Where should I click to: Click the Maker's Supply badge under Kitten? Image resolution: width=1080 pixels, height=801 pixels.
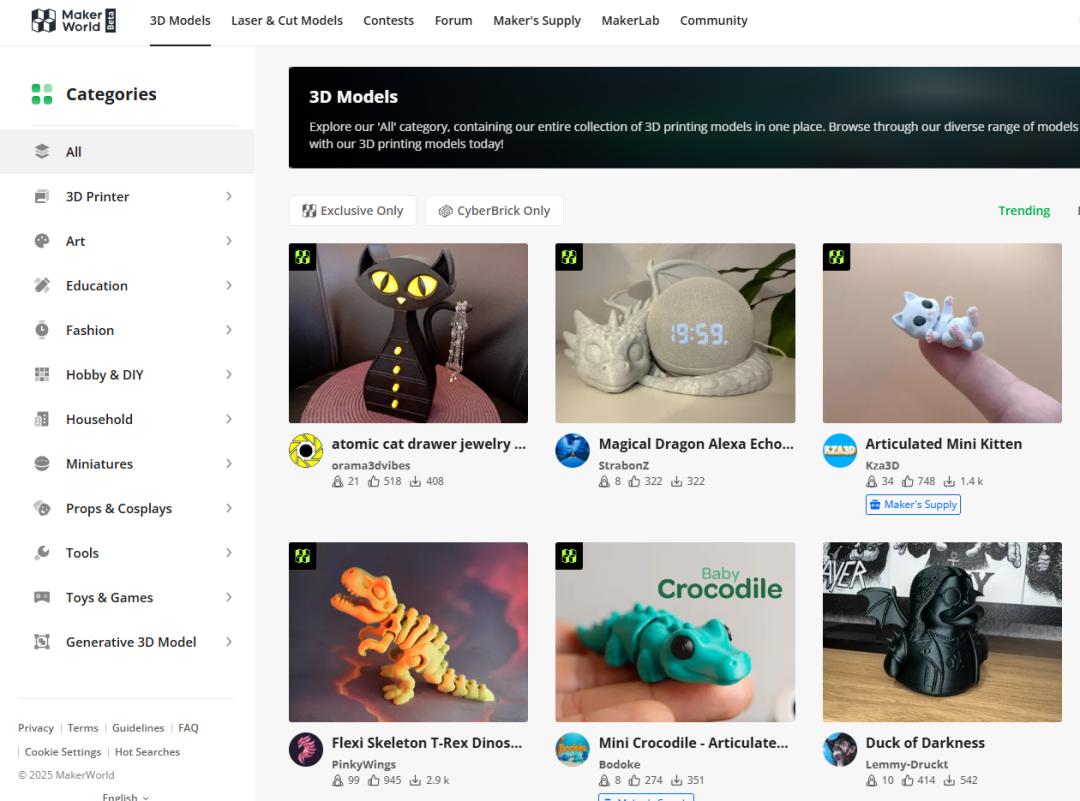[x=913, y=505]
